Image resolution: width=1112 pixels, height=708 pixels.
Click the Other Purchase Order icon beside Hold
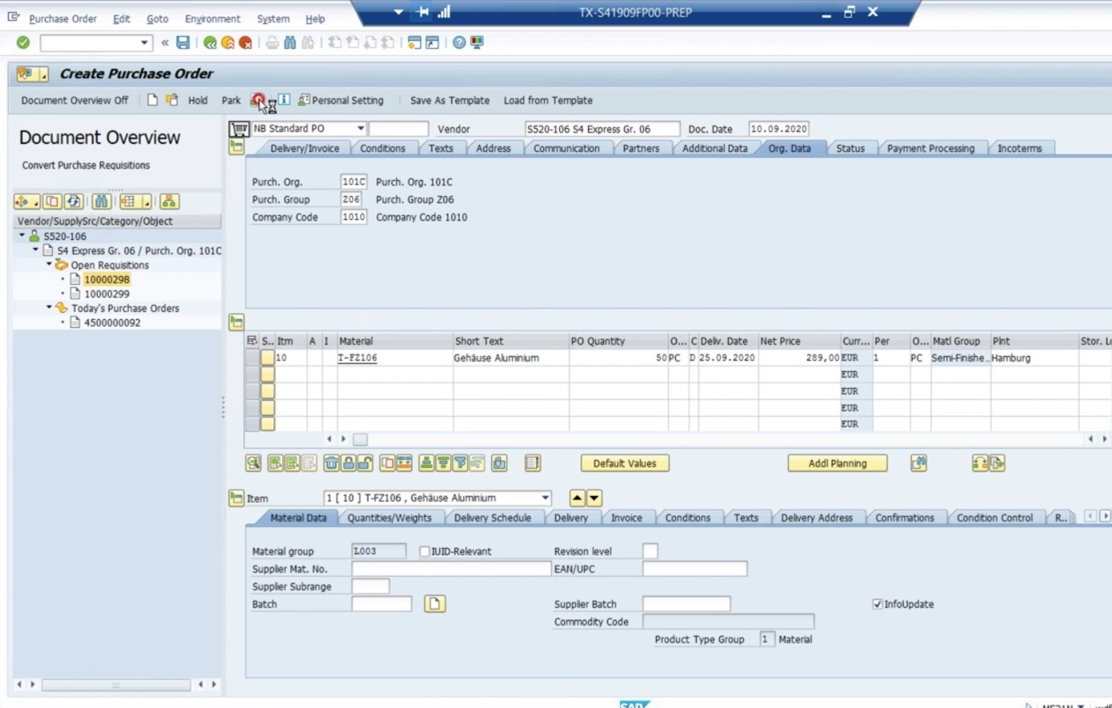(x=172, y=100)
